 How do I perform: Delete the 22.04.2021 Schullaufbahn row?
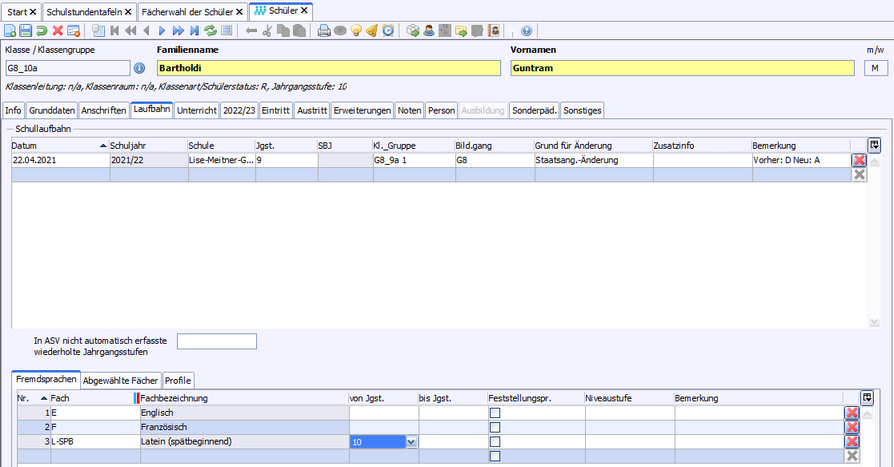pos(858,160)
